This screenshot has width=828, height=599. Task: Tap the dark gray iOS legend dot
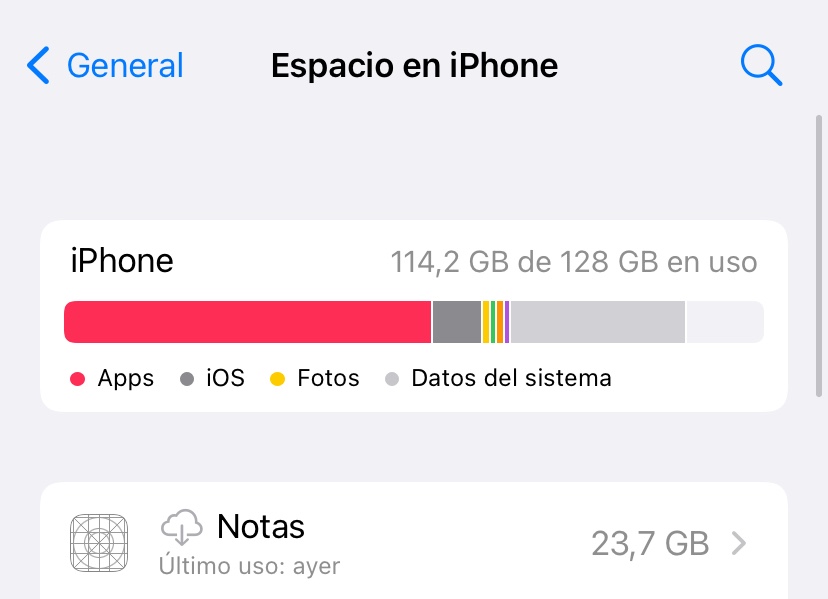click(x=187, y=379)
